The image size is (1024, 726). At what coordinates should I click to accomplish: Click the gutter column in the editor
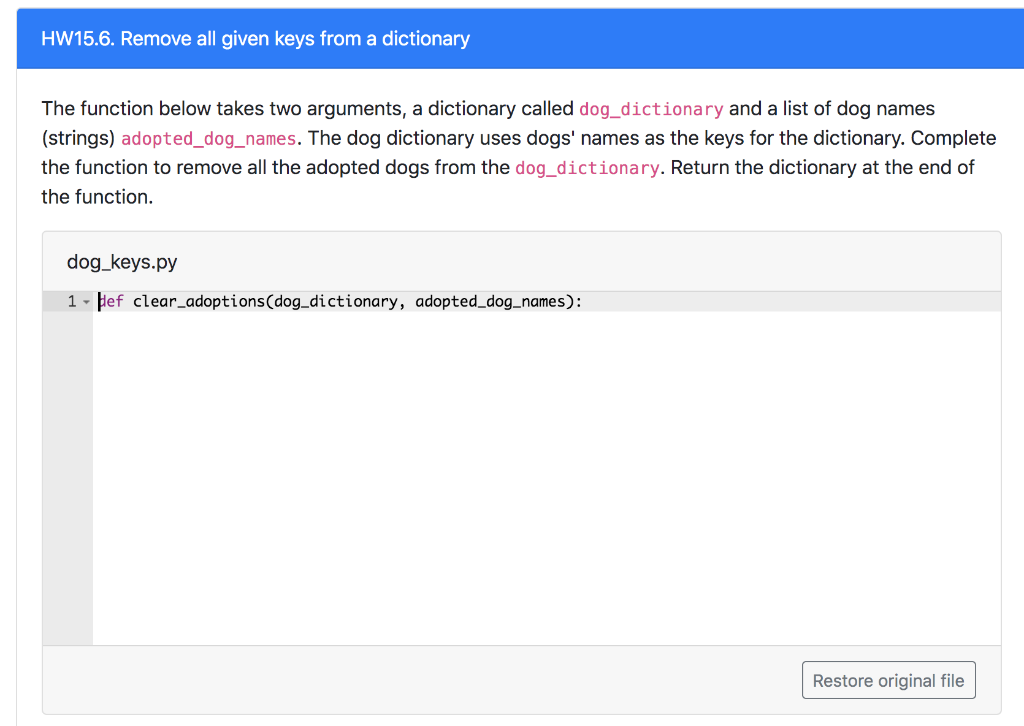point(68,450)
